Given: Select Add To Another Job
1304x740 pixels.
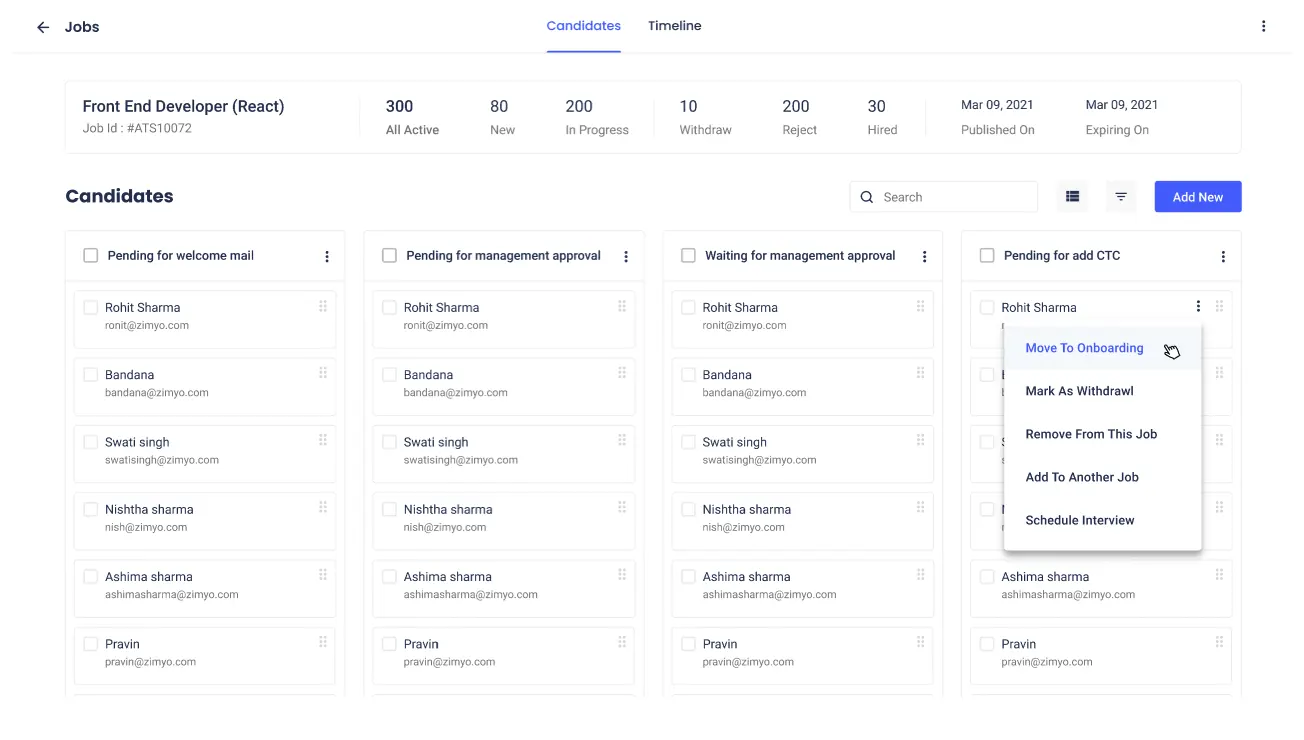Looking at the screenshot, I should [1102, 477].
